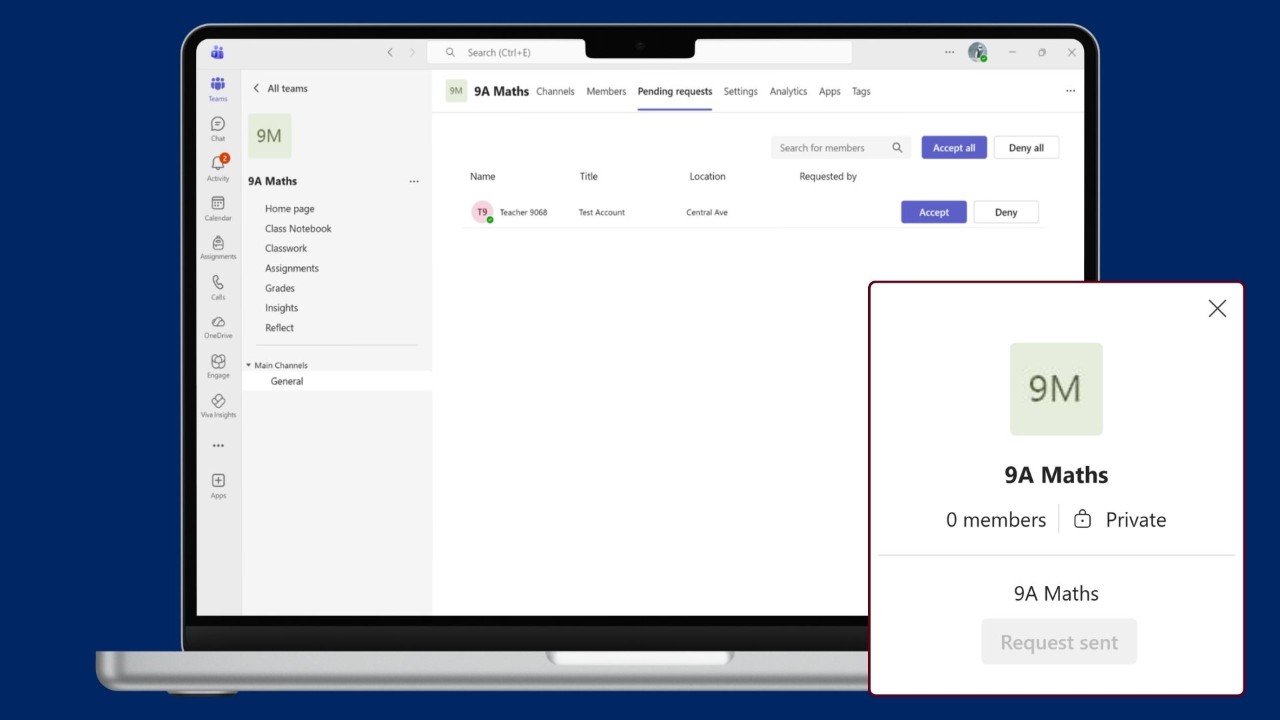Viewport: 1280px width, 720px height.
Task: Open Reflect in team menu
Action: pos(279,328)
